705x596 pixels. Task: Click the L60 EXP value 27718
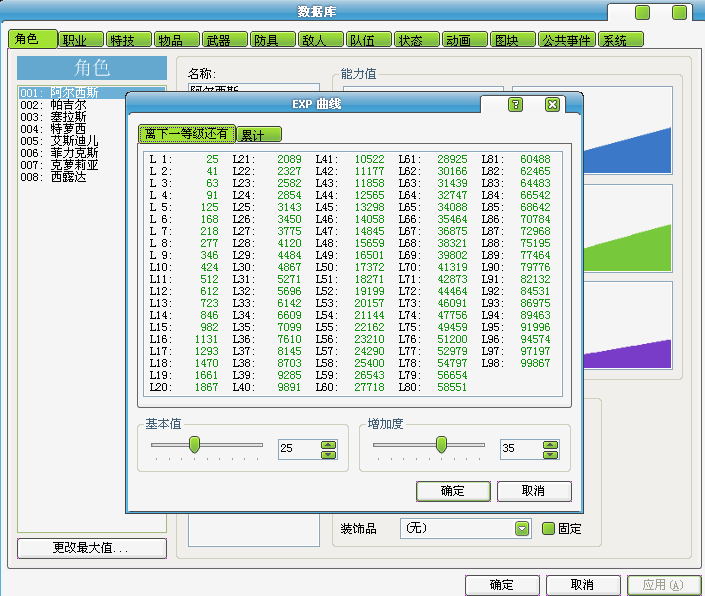click(x=370, y=387)
